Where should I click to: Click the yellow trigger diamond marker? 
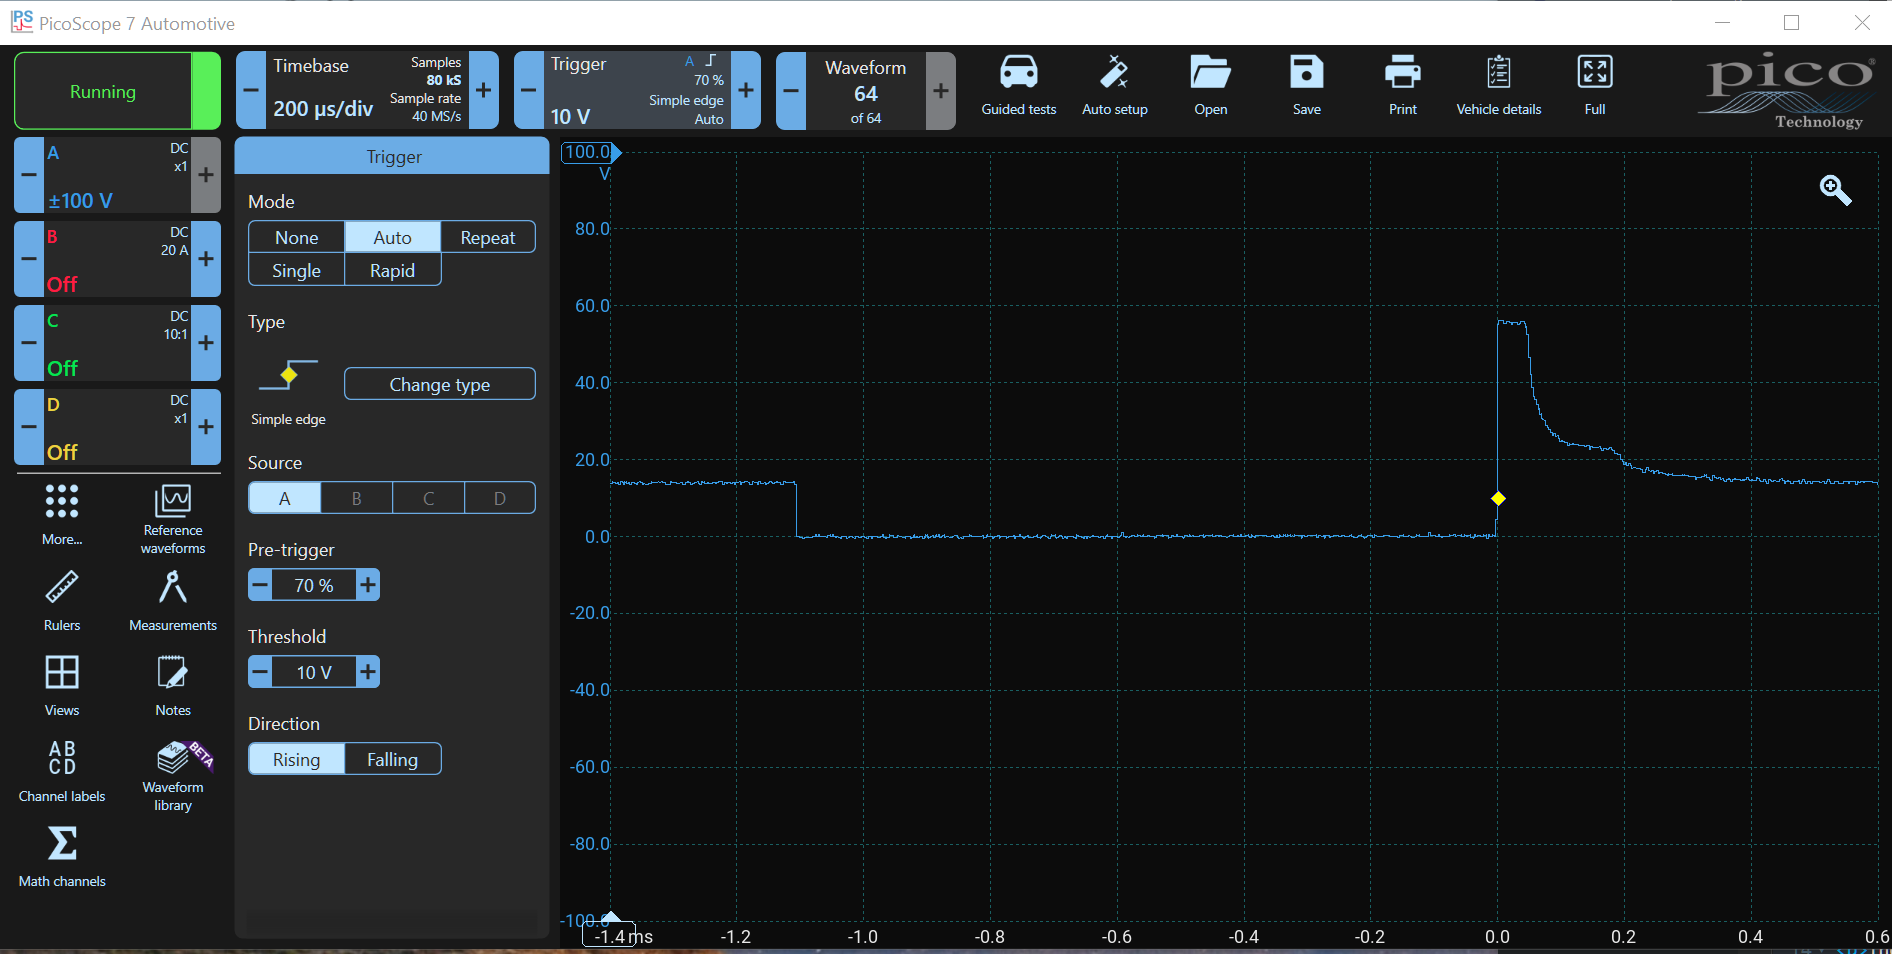(1498, 498)
